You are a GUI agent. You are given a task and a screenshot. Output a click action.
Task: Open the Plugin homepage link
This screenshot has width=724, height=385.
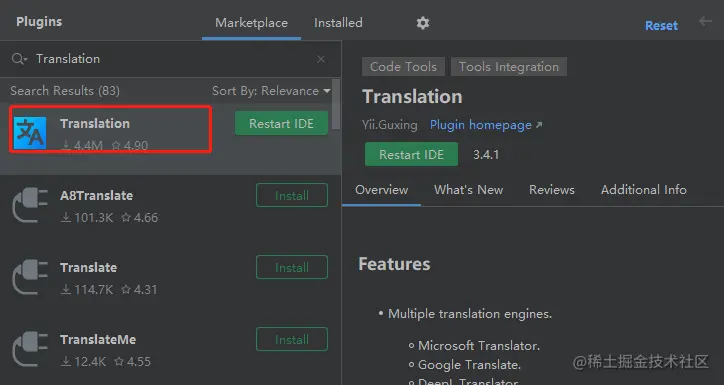tap(486, 125)
